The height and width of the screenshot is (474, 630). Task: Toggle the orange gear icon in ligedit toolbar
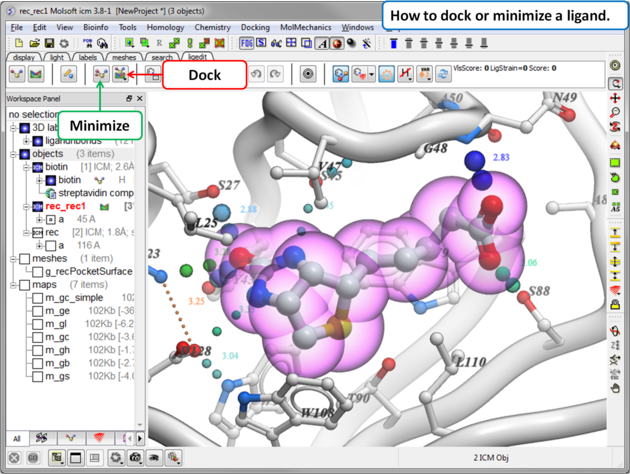(387, 74)
